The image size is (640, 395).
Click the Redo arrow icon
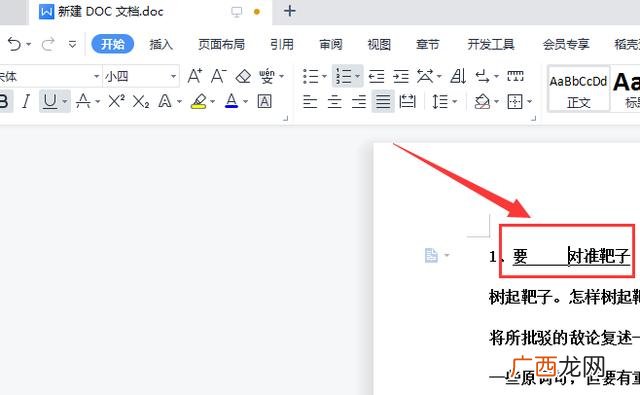click(x=48, y=44)
